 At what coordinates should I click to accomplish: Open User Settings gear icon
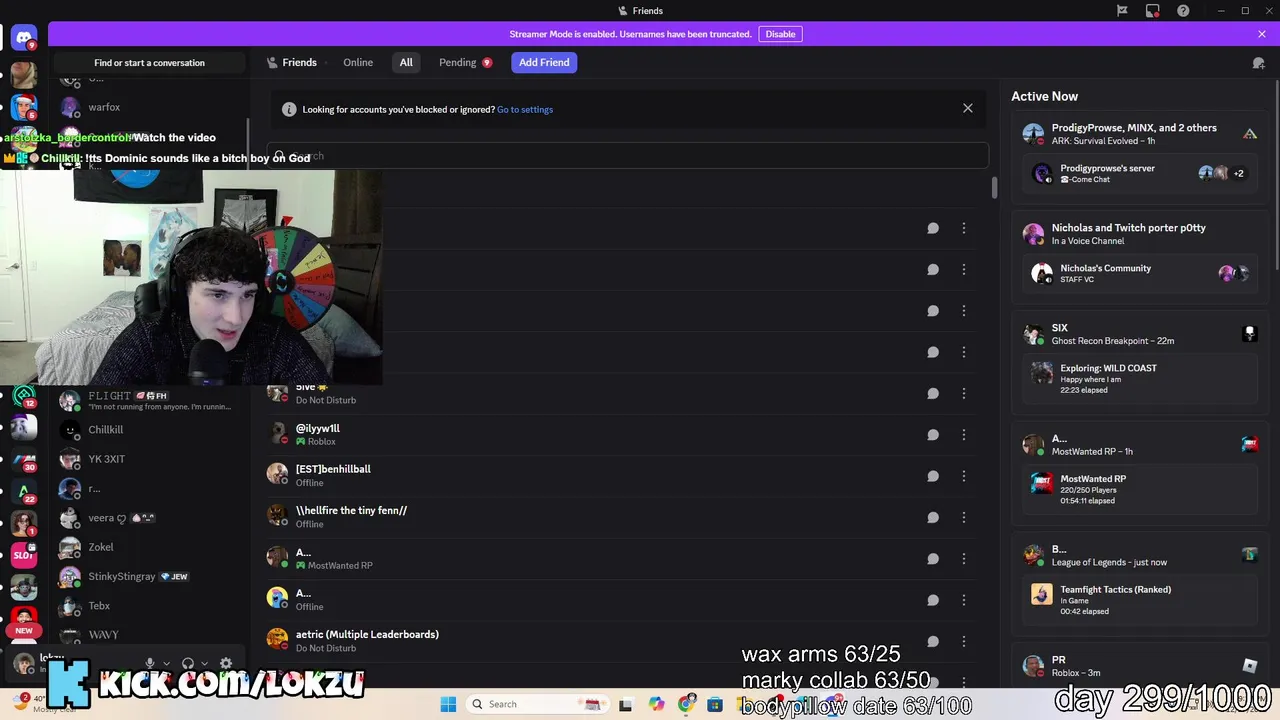(x=226, y=663)
